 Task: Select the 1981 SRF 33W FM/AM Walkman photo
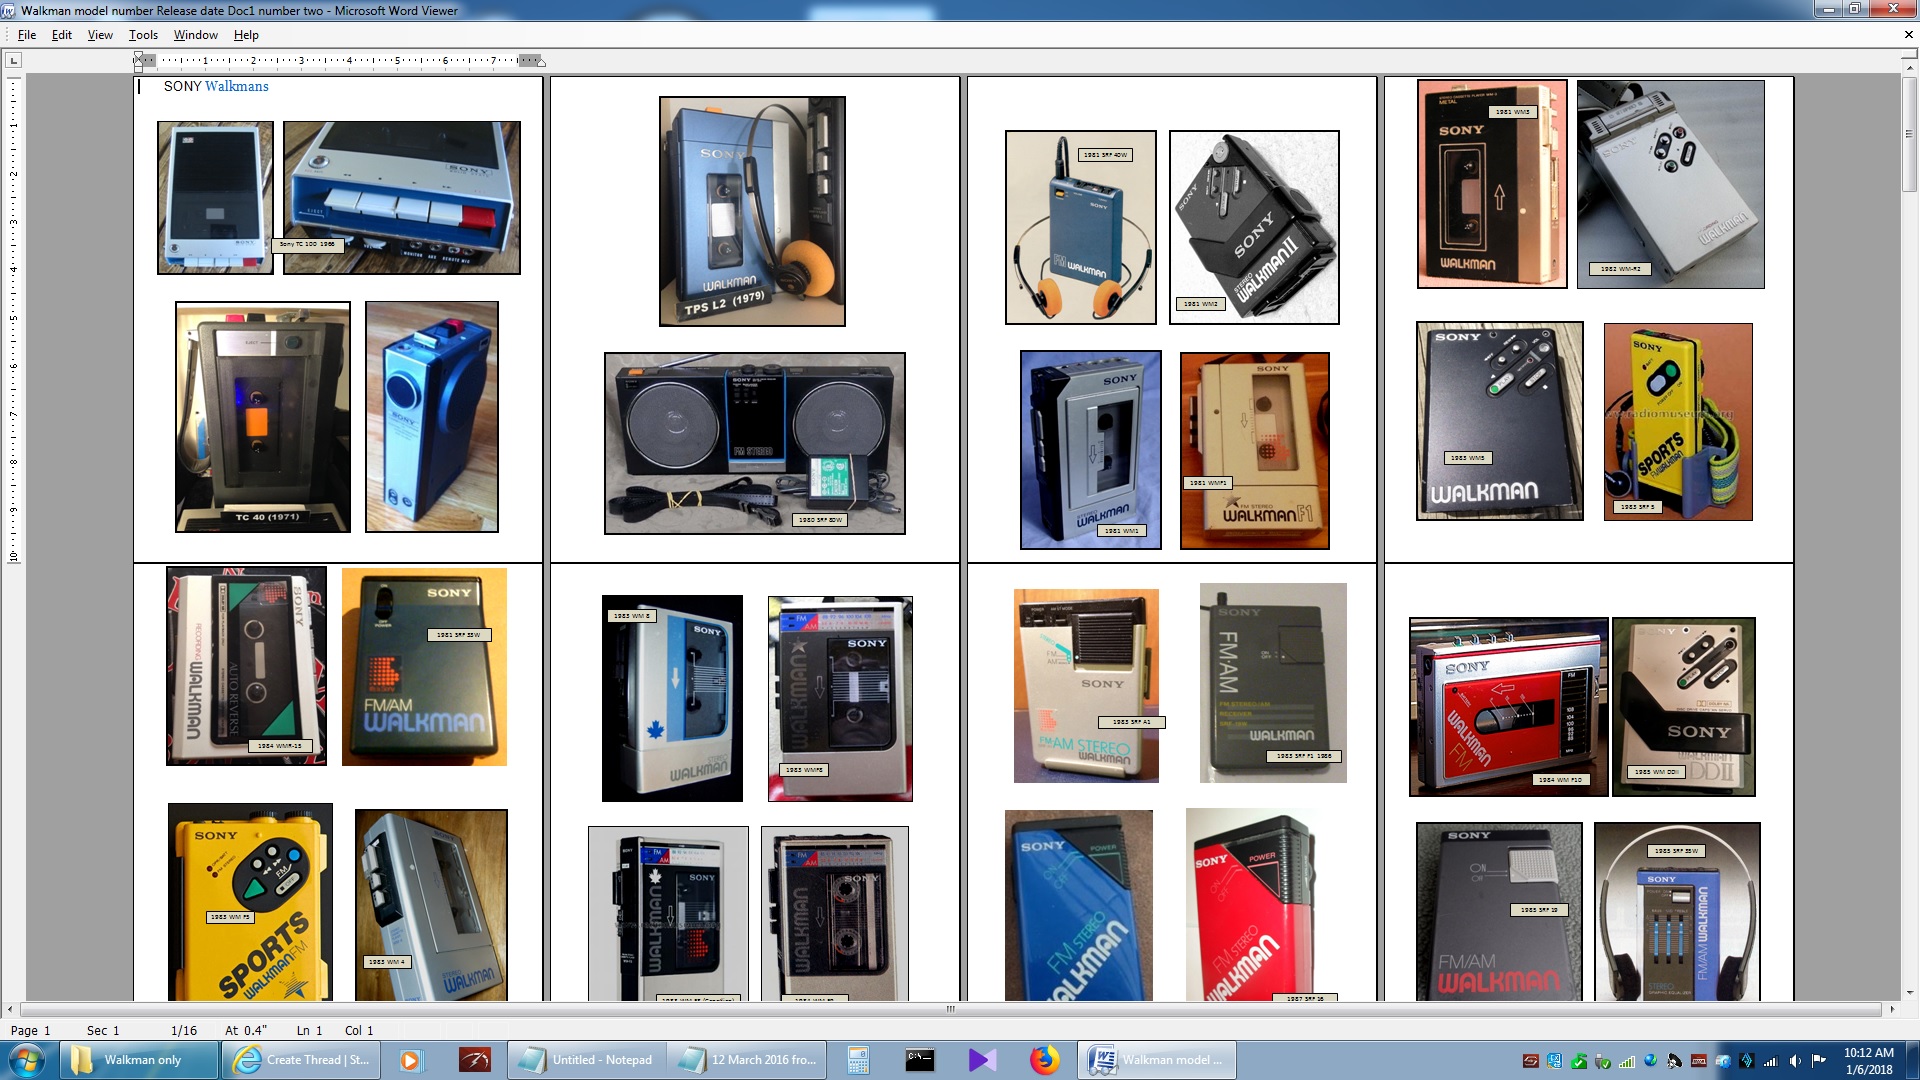(x=424, y=667)
